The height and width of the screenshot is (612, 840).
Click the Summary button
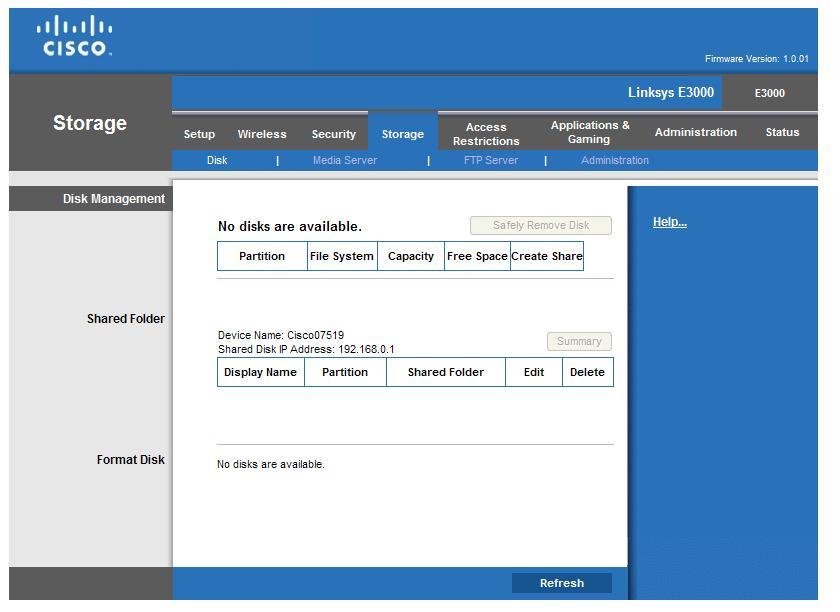pos(579,341)
